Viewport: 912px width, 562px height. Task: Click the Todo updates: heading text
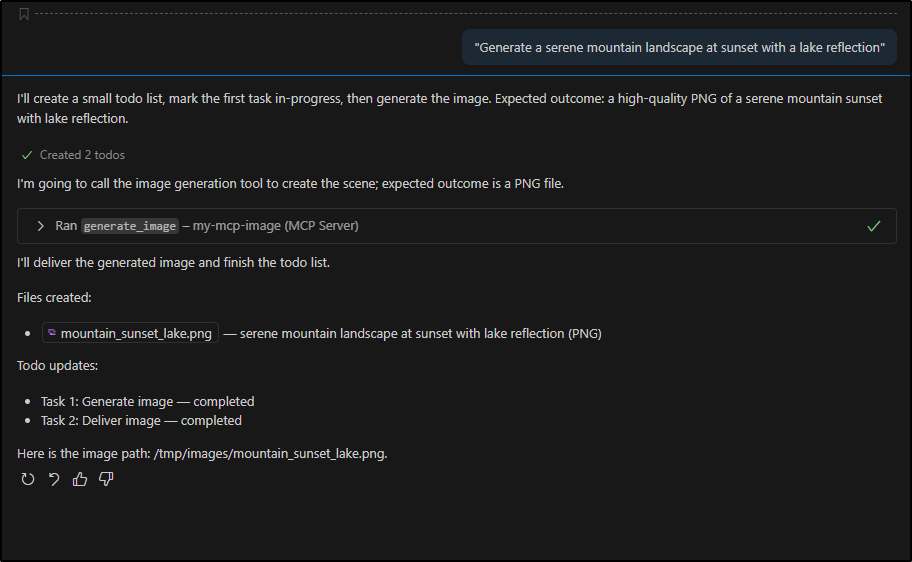pyautogui.click(x=57, y=365)
